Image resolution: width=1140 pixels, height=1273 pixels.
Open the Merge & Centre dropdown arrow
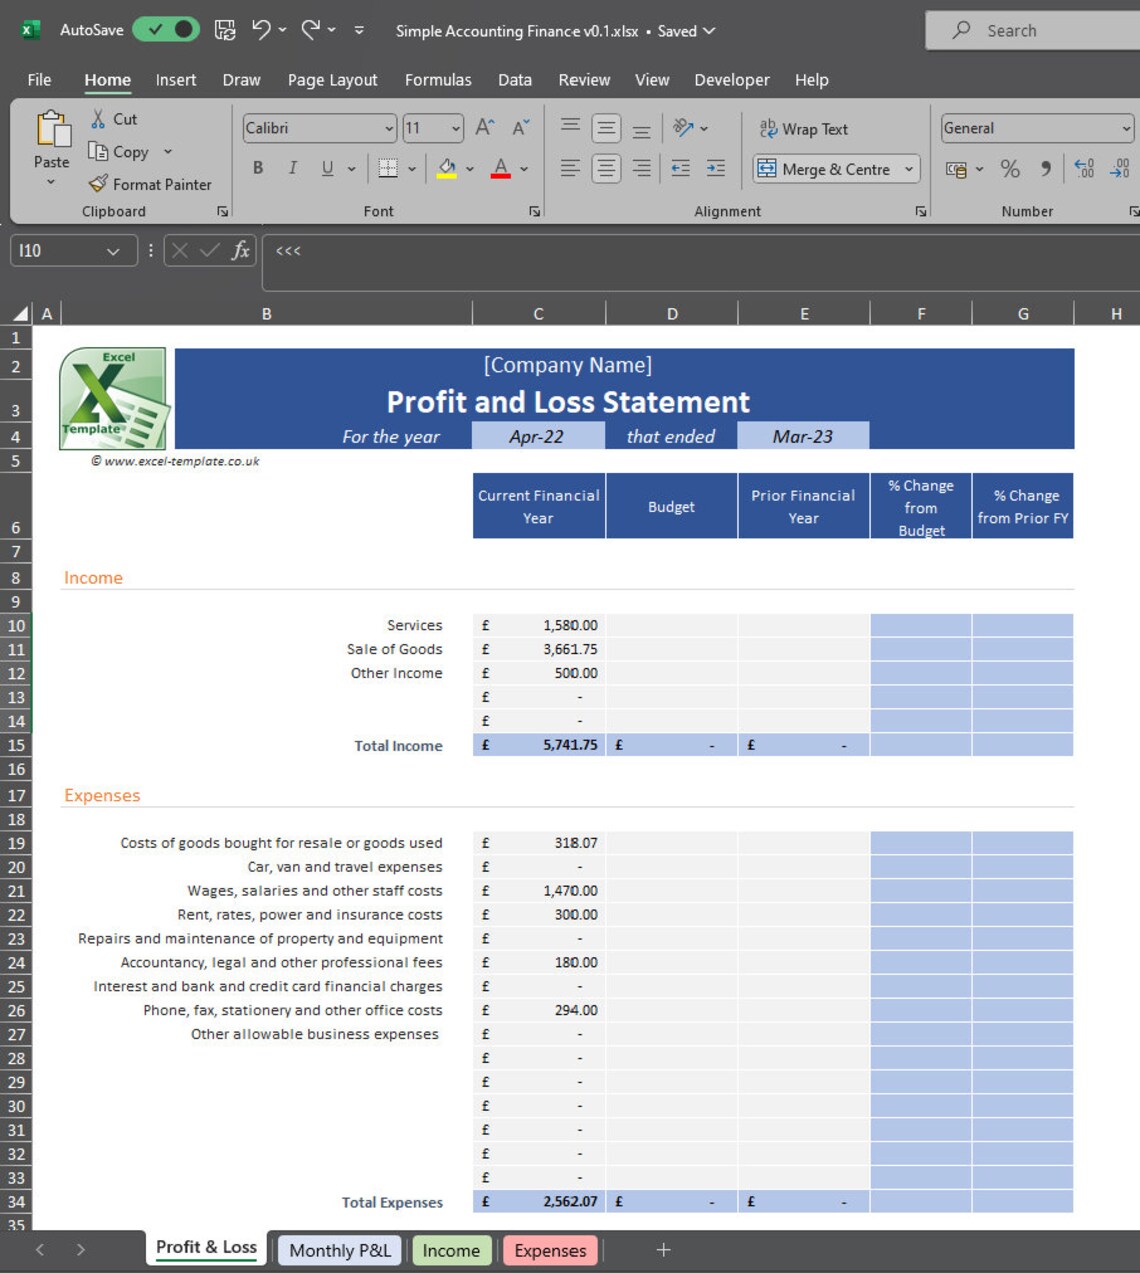pyautogui.click(x=907, y=169)
